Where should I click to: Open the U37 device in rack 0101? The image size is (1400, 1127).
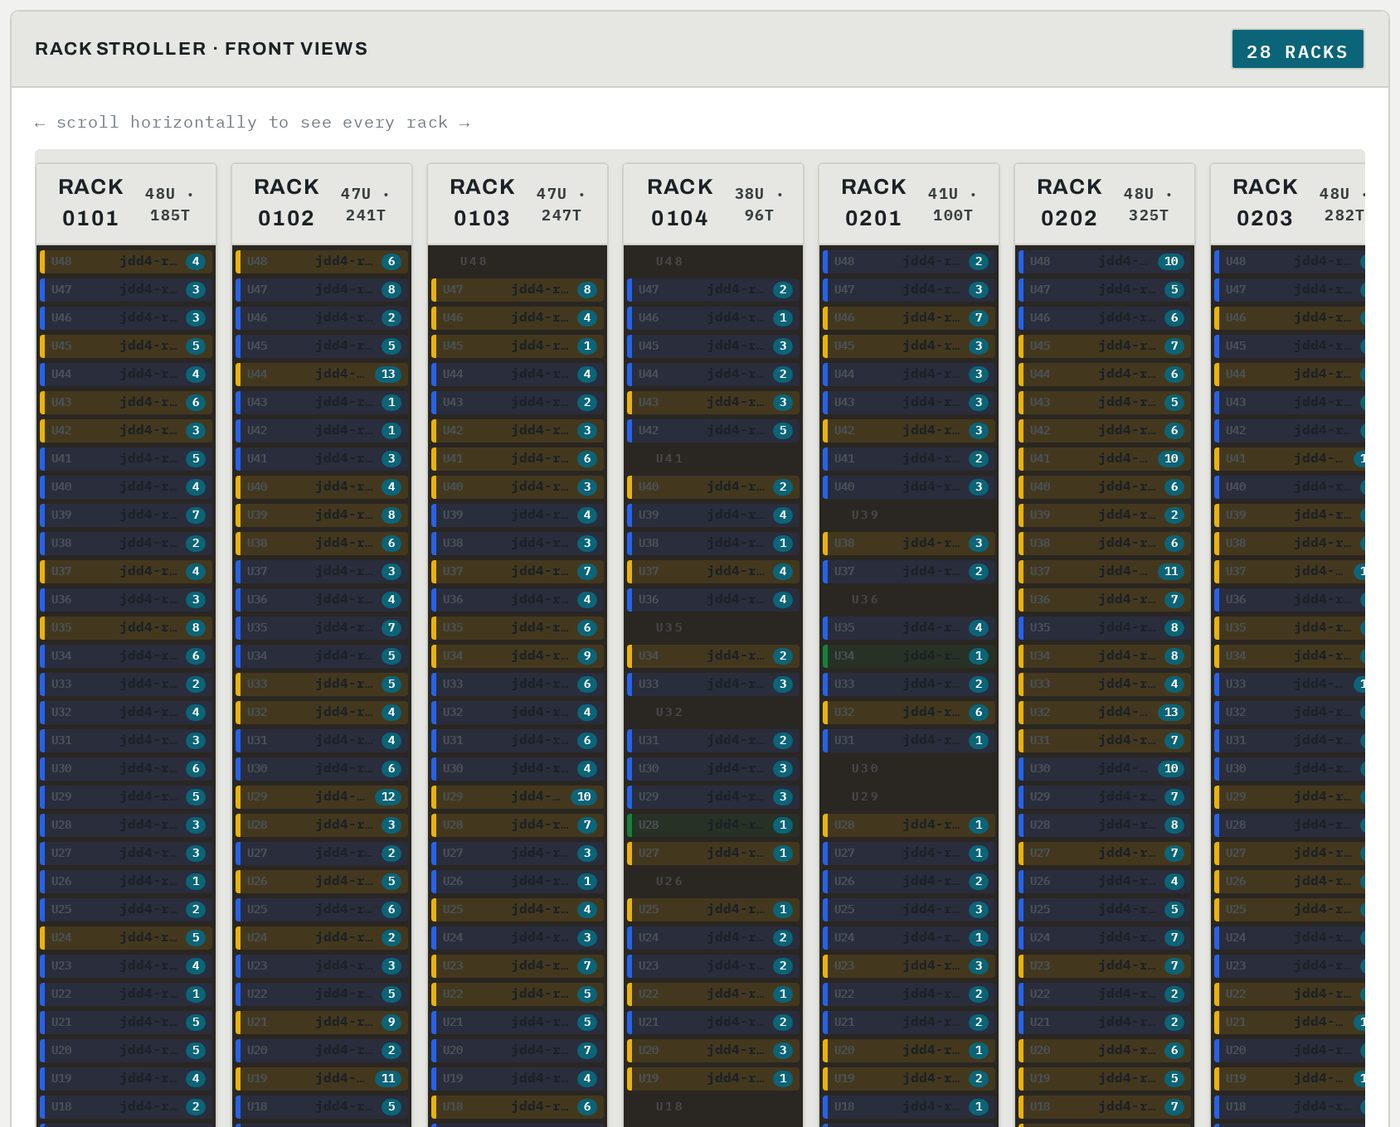[126, 572]
